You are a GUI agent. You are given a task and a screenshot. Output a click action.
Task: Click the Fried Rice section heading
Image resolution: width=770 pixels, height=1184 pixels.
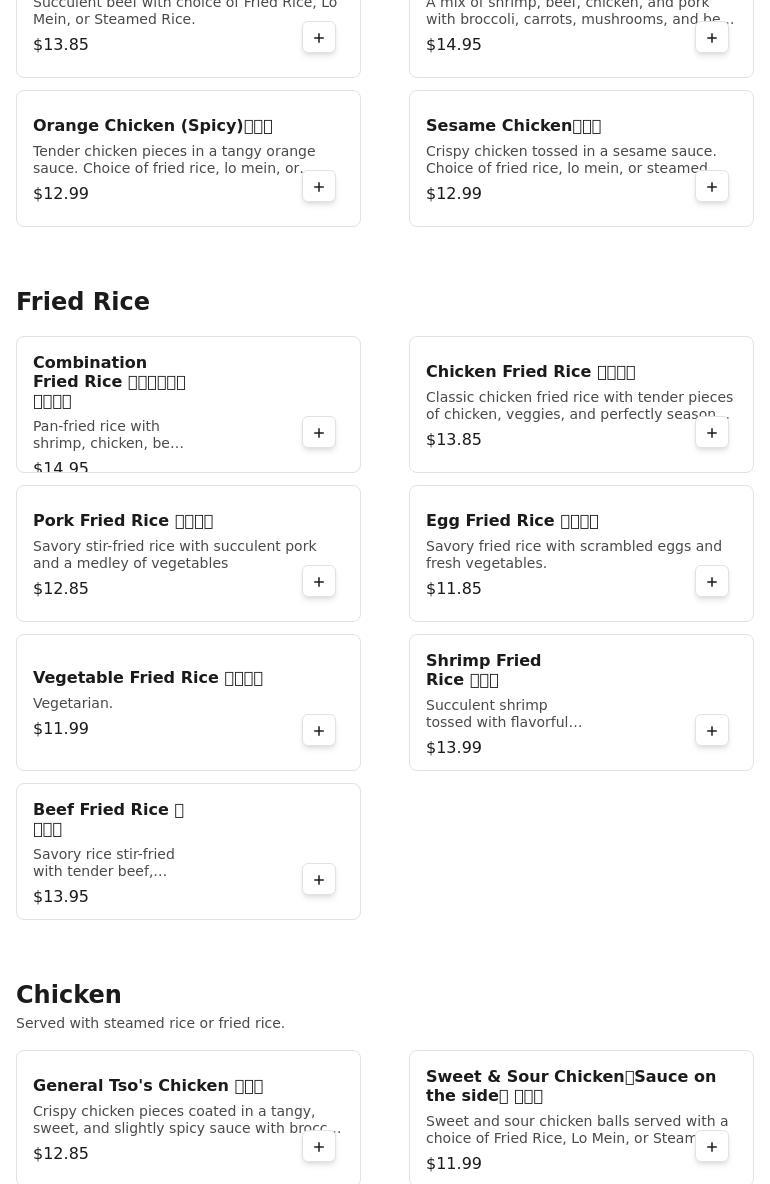[83, 302]
